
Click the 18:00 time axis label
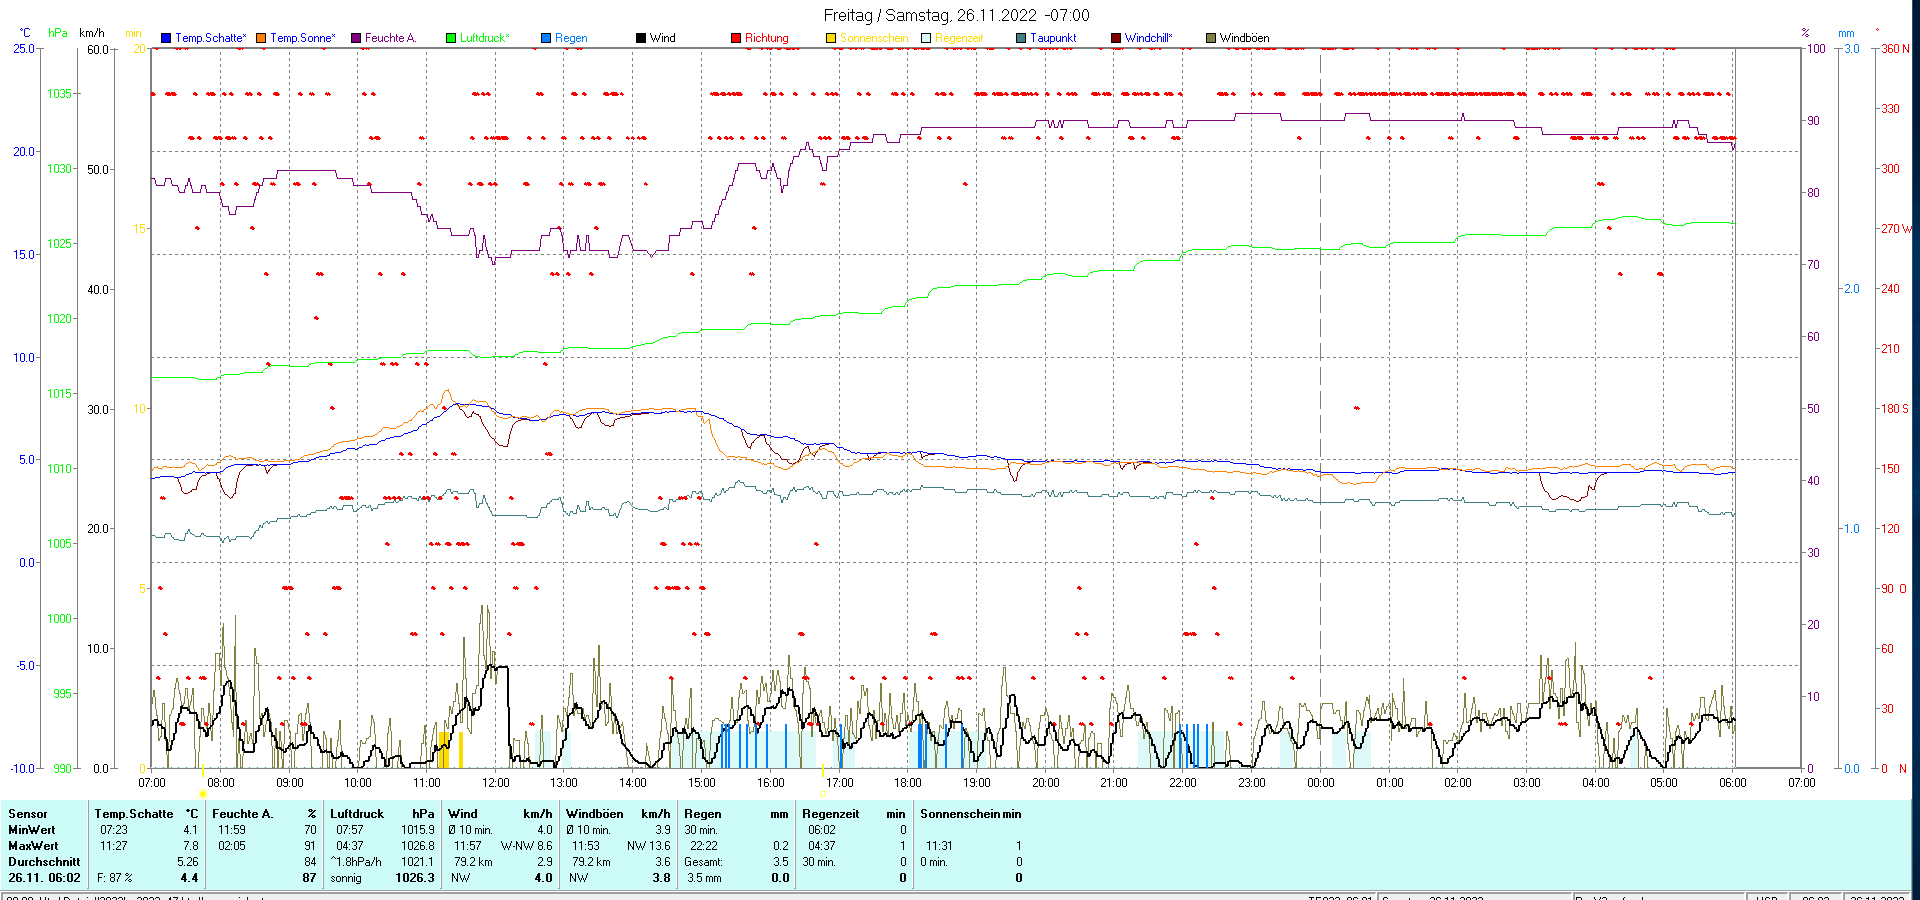[x=908, y=783]
